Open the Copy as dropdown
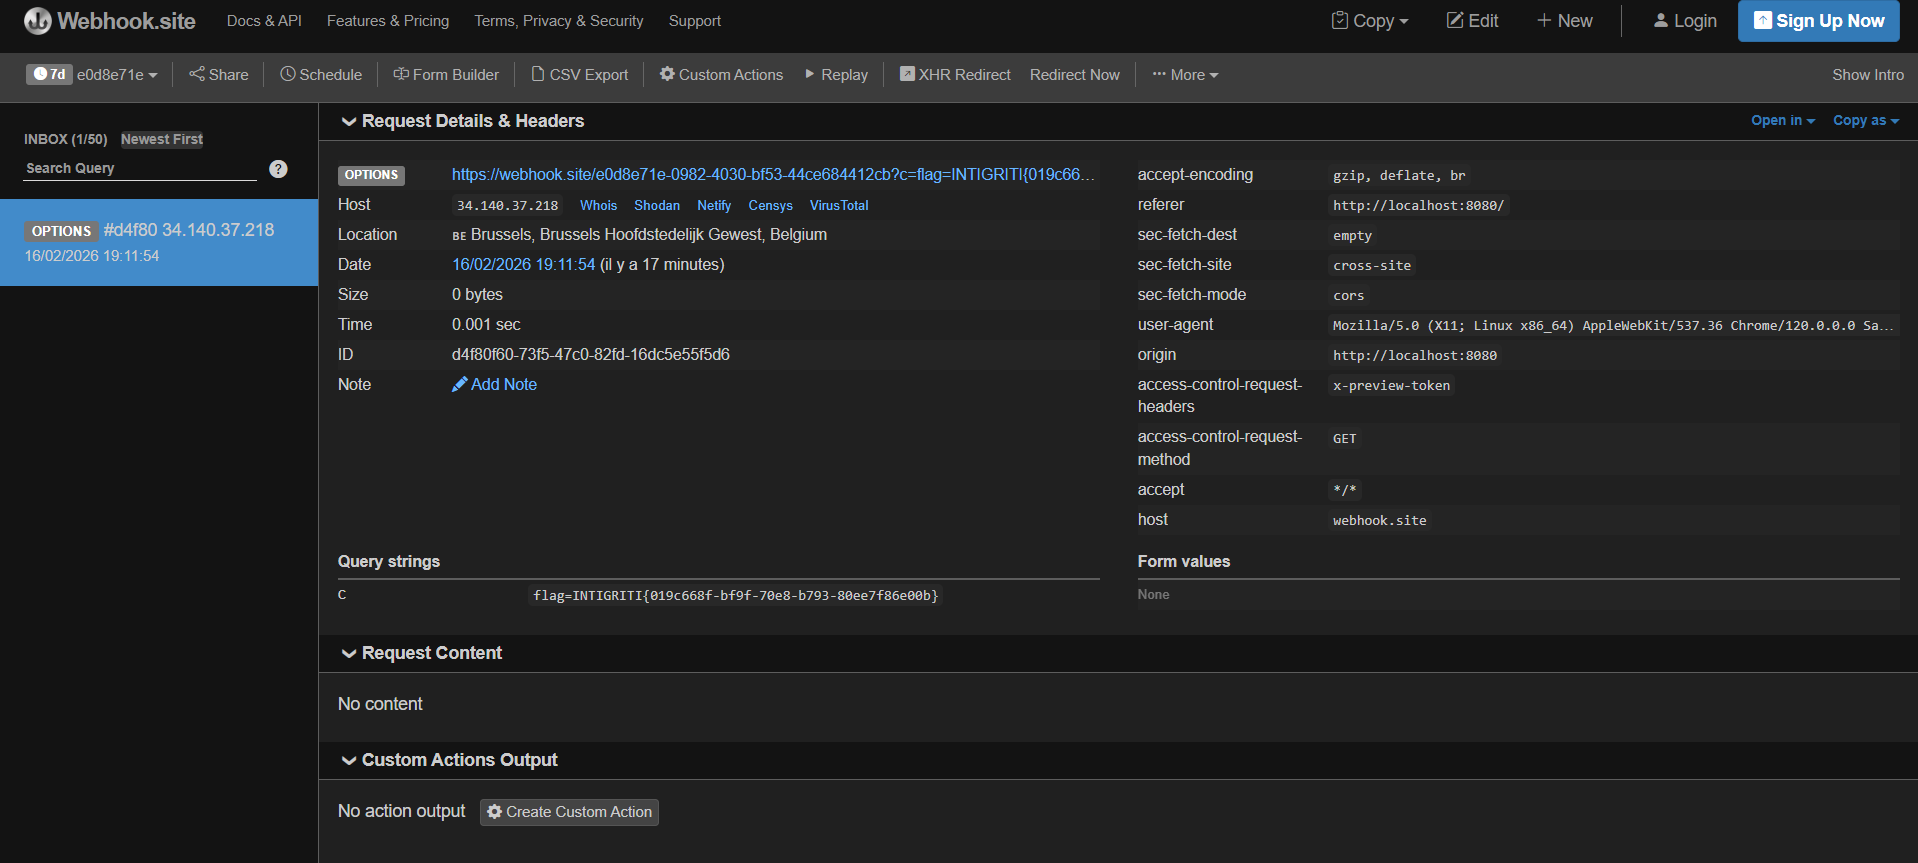The height and width of the screenshot is (863, 1918). coord(1865,120)
